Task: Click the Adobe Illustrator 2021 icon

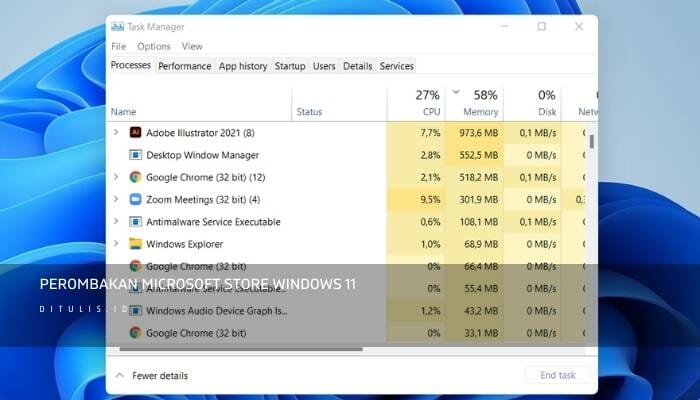Action: (135, 133)
